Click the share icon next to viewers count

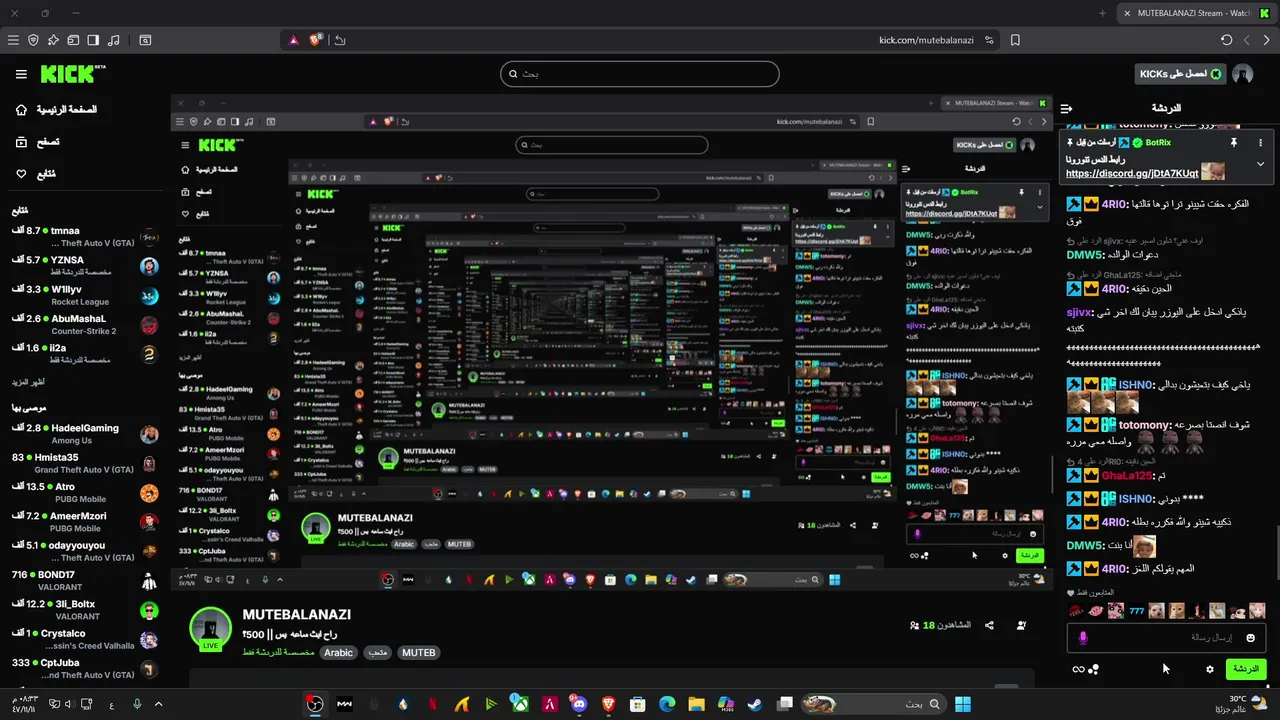pos(989,625)
